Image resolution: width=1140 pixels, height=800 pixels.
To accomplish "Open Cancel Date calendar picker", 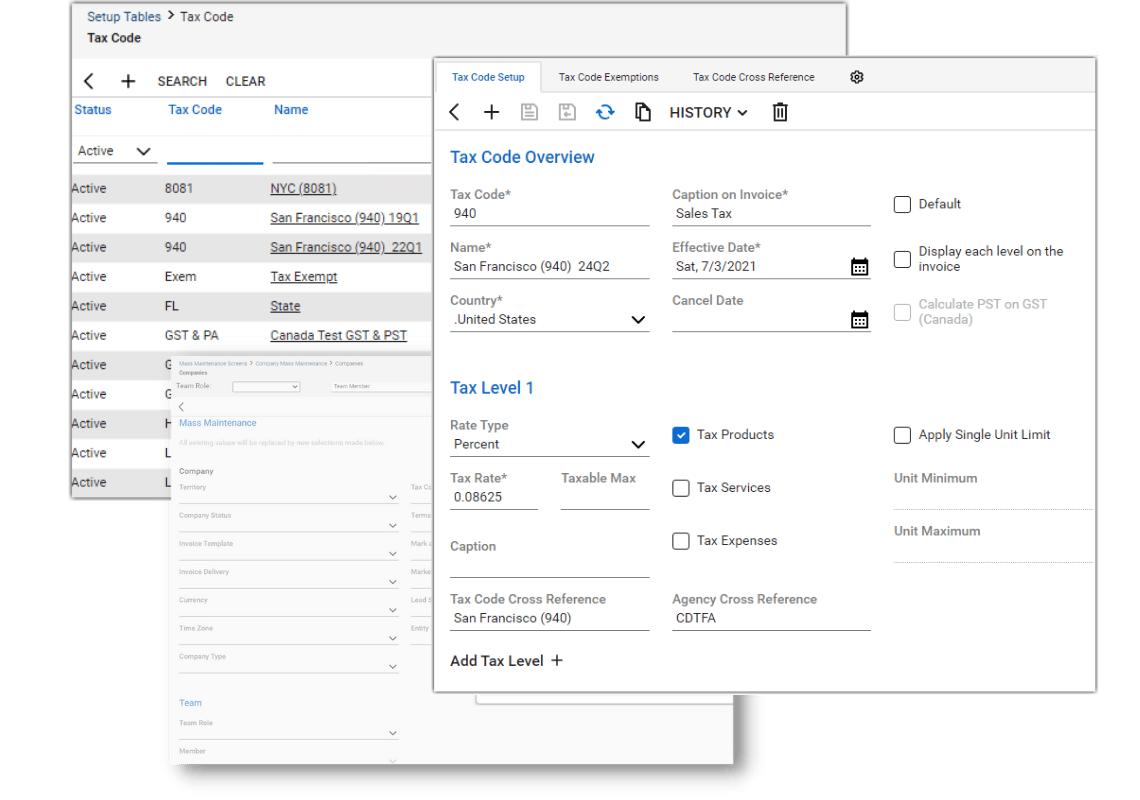I will point(859,319).
